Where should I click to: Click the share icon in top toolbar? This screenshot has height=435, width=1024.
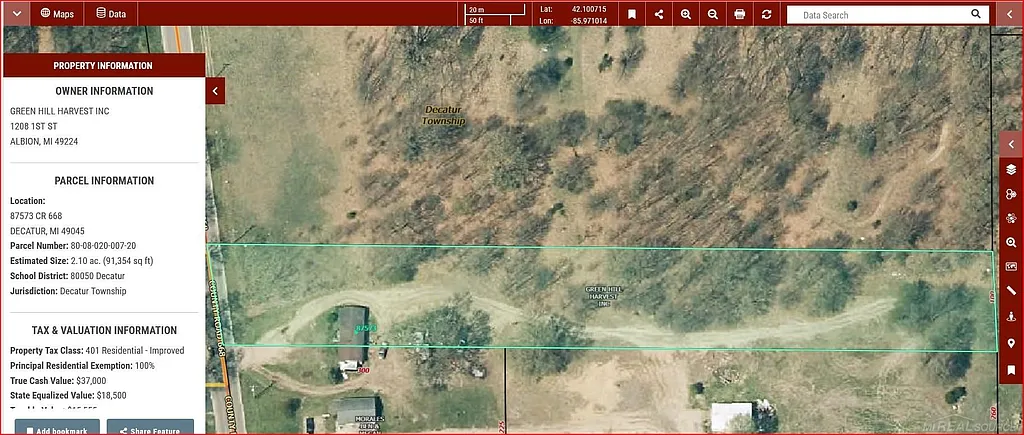(x=659, y=14)
